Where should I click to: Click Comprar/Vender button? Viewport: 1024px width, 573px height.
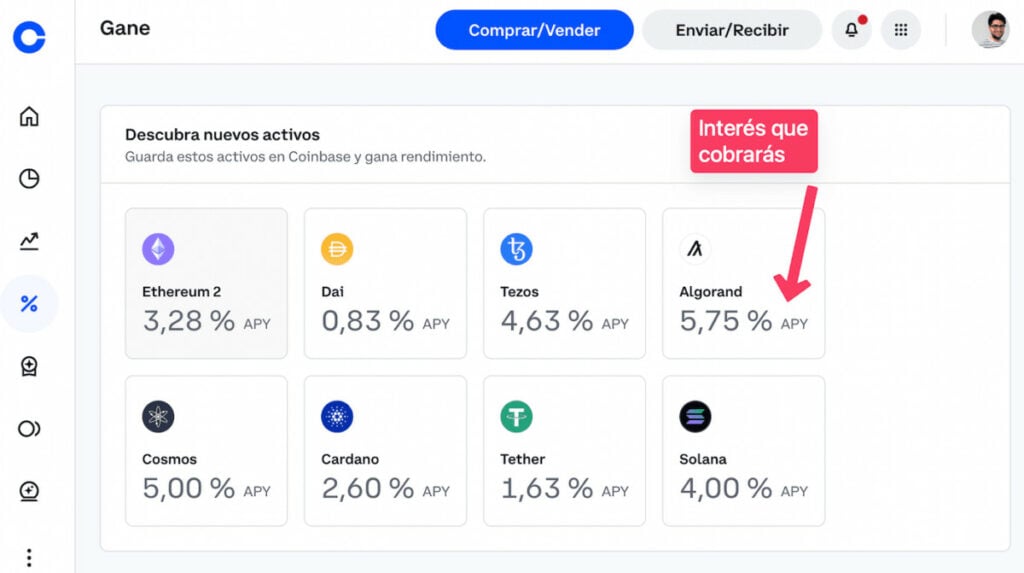click(534, 30)
